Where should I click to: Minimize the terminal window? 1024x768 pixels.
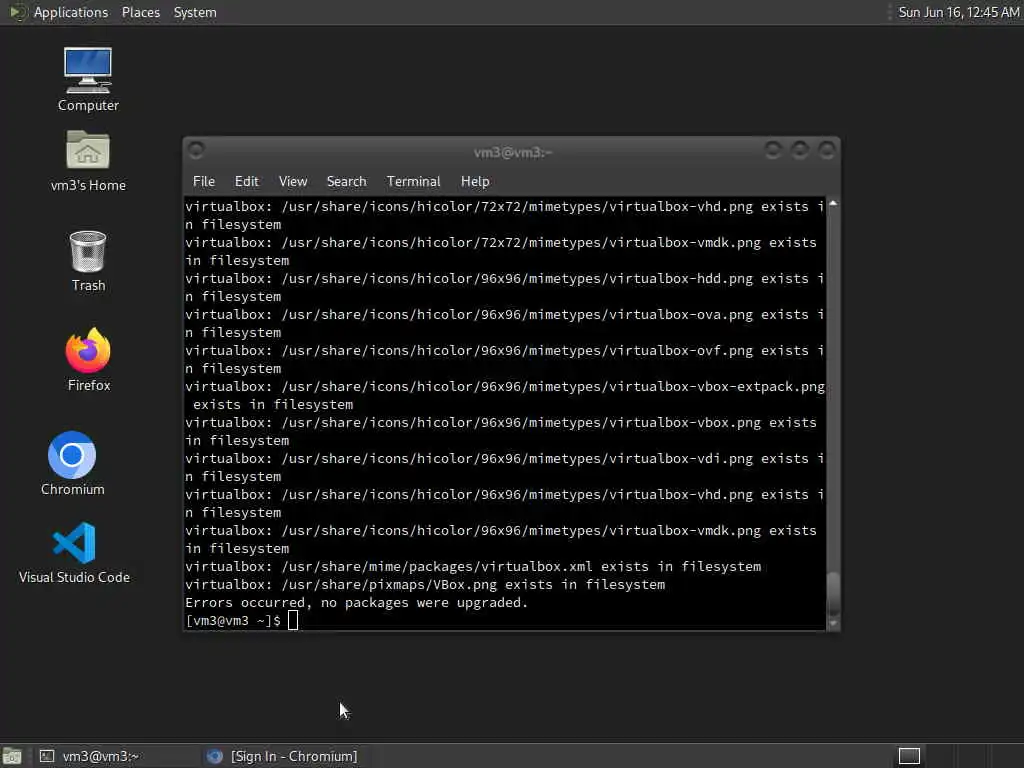click(x=773, y=151)
